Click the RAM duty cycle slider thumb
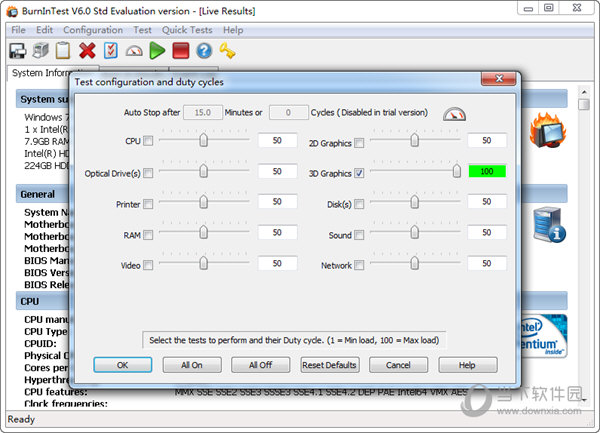 [204, 232]
